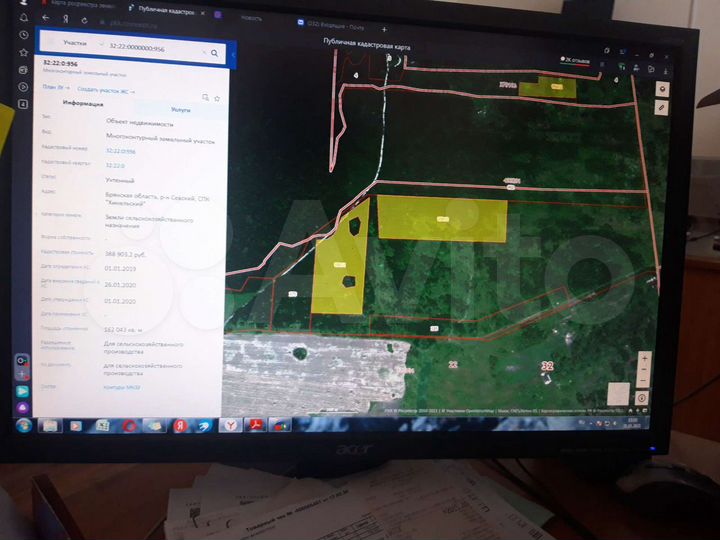Open the map layers button
Viewport: 720px width, 540px height.
(x=660, y=87)
